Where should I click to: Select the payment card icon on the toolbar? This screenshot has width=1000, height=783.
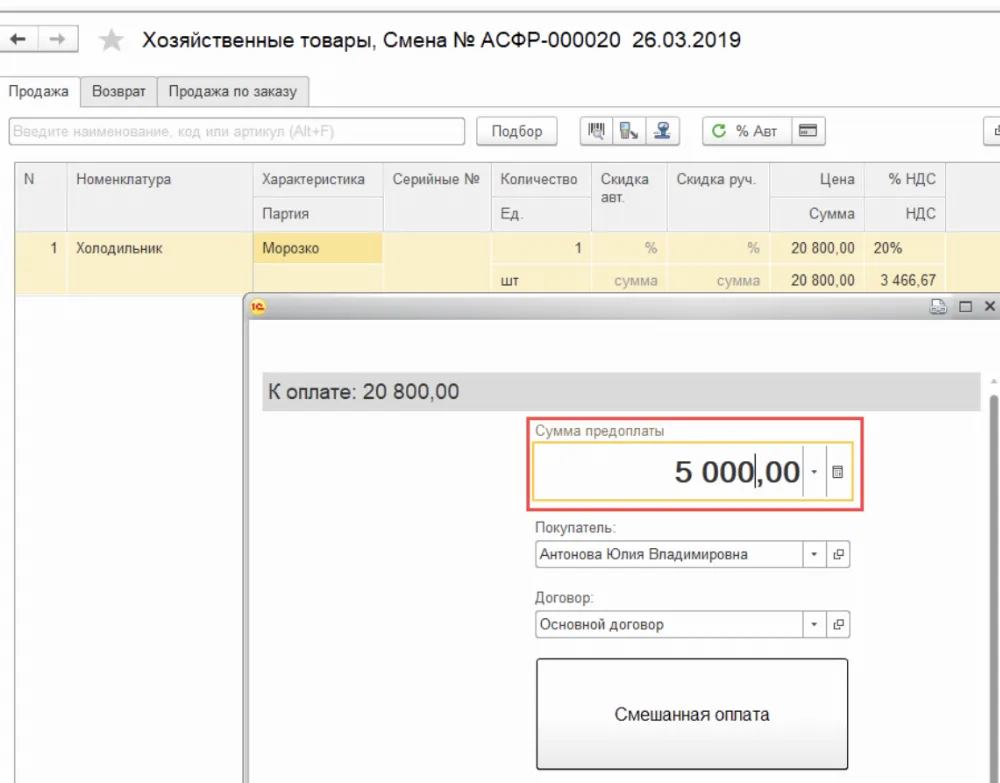point(808,131)
